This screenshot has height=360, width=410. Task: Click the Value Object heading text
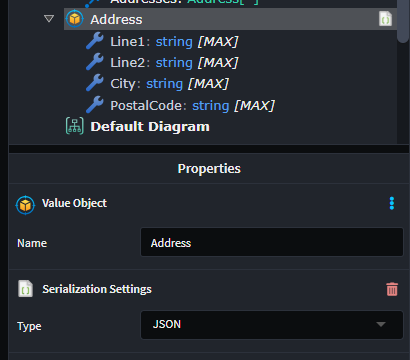pos(74,203)
